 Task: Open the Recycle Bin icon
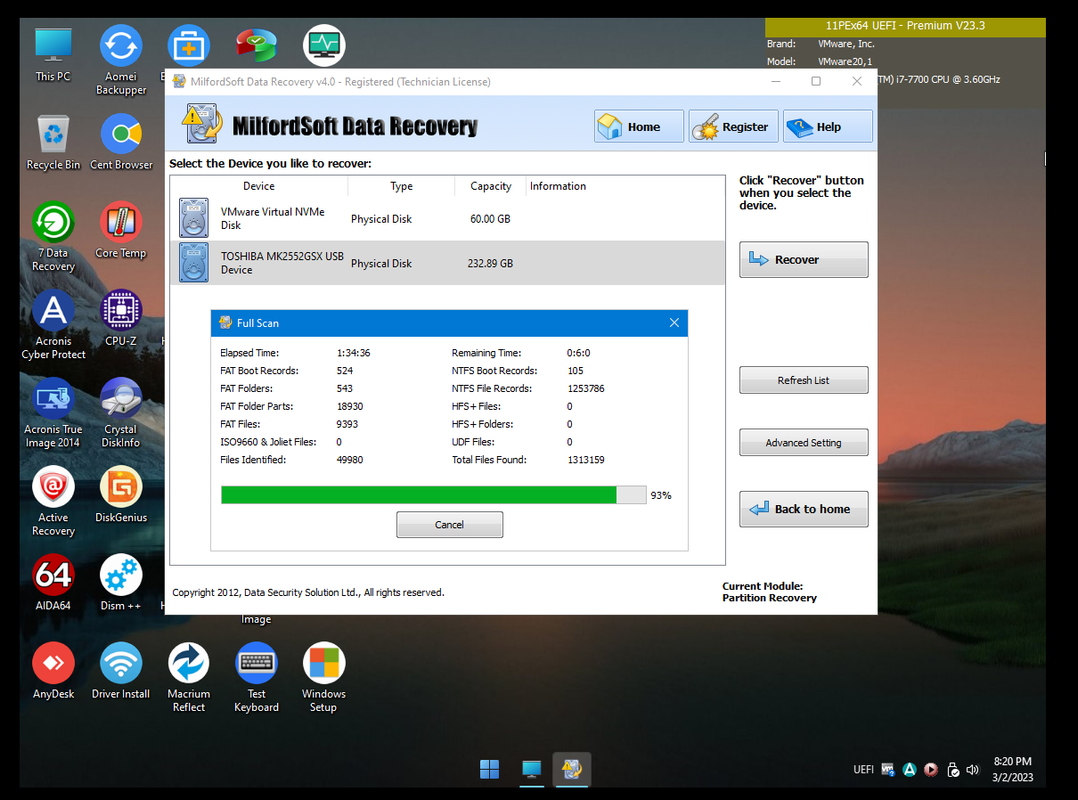[x=53, y=142]
